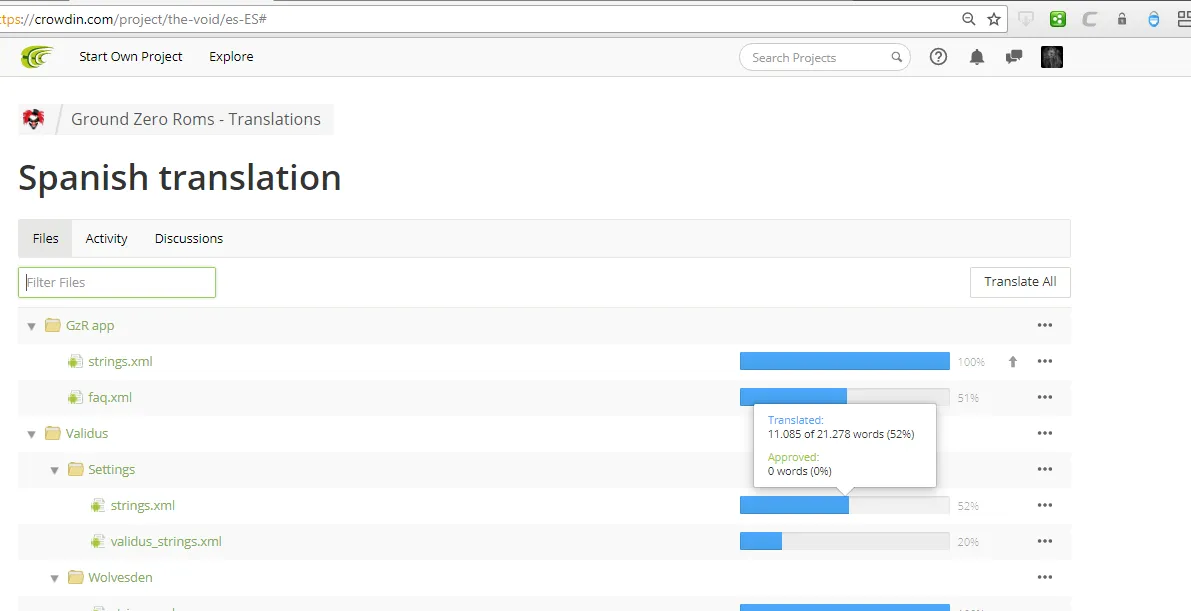This screenshot has width=1191, height=611.
Task: Click the Validus folder name
Action: pyautogui.click(x=87, y=433)
